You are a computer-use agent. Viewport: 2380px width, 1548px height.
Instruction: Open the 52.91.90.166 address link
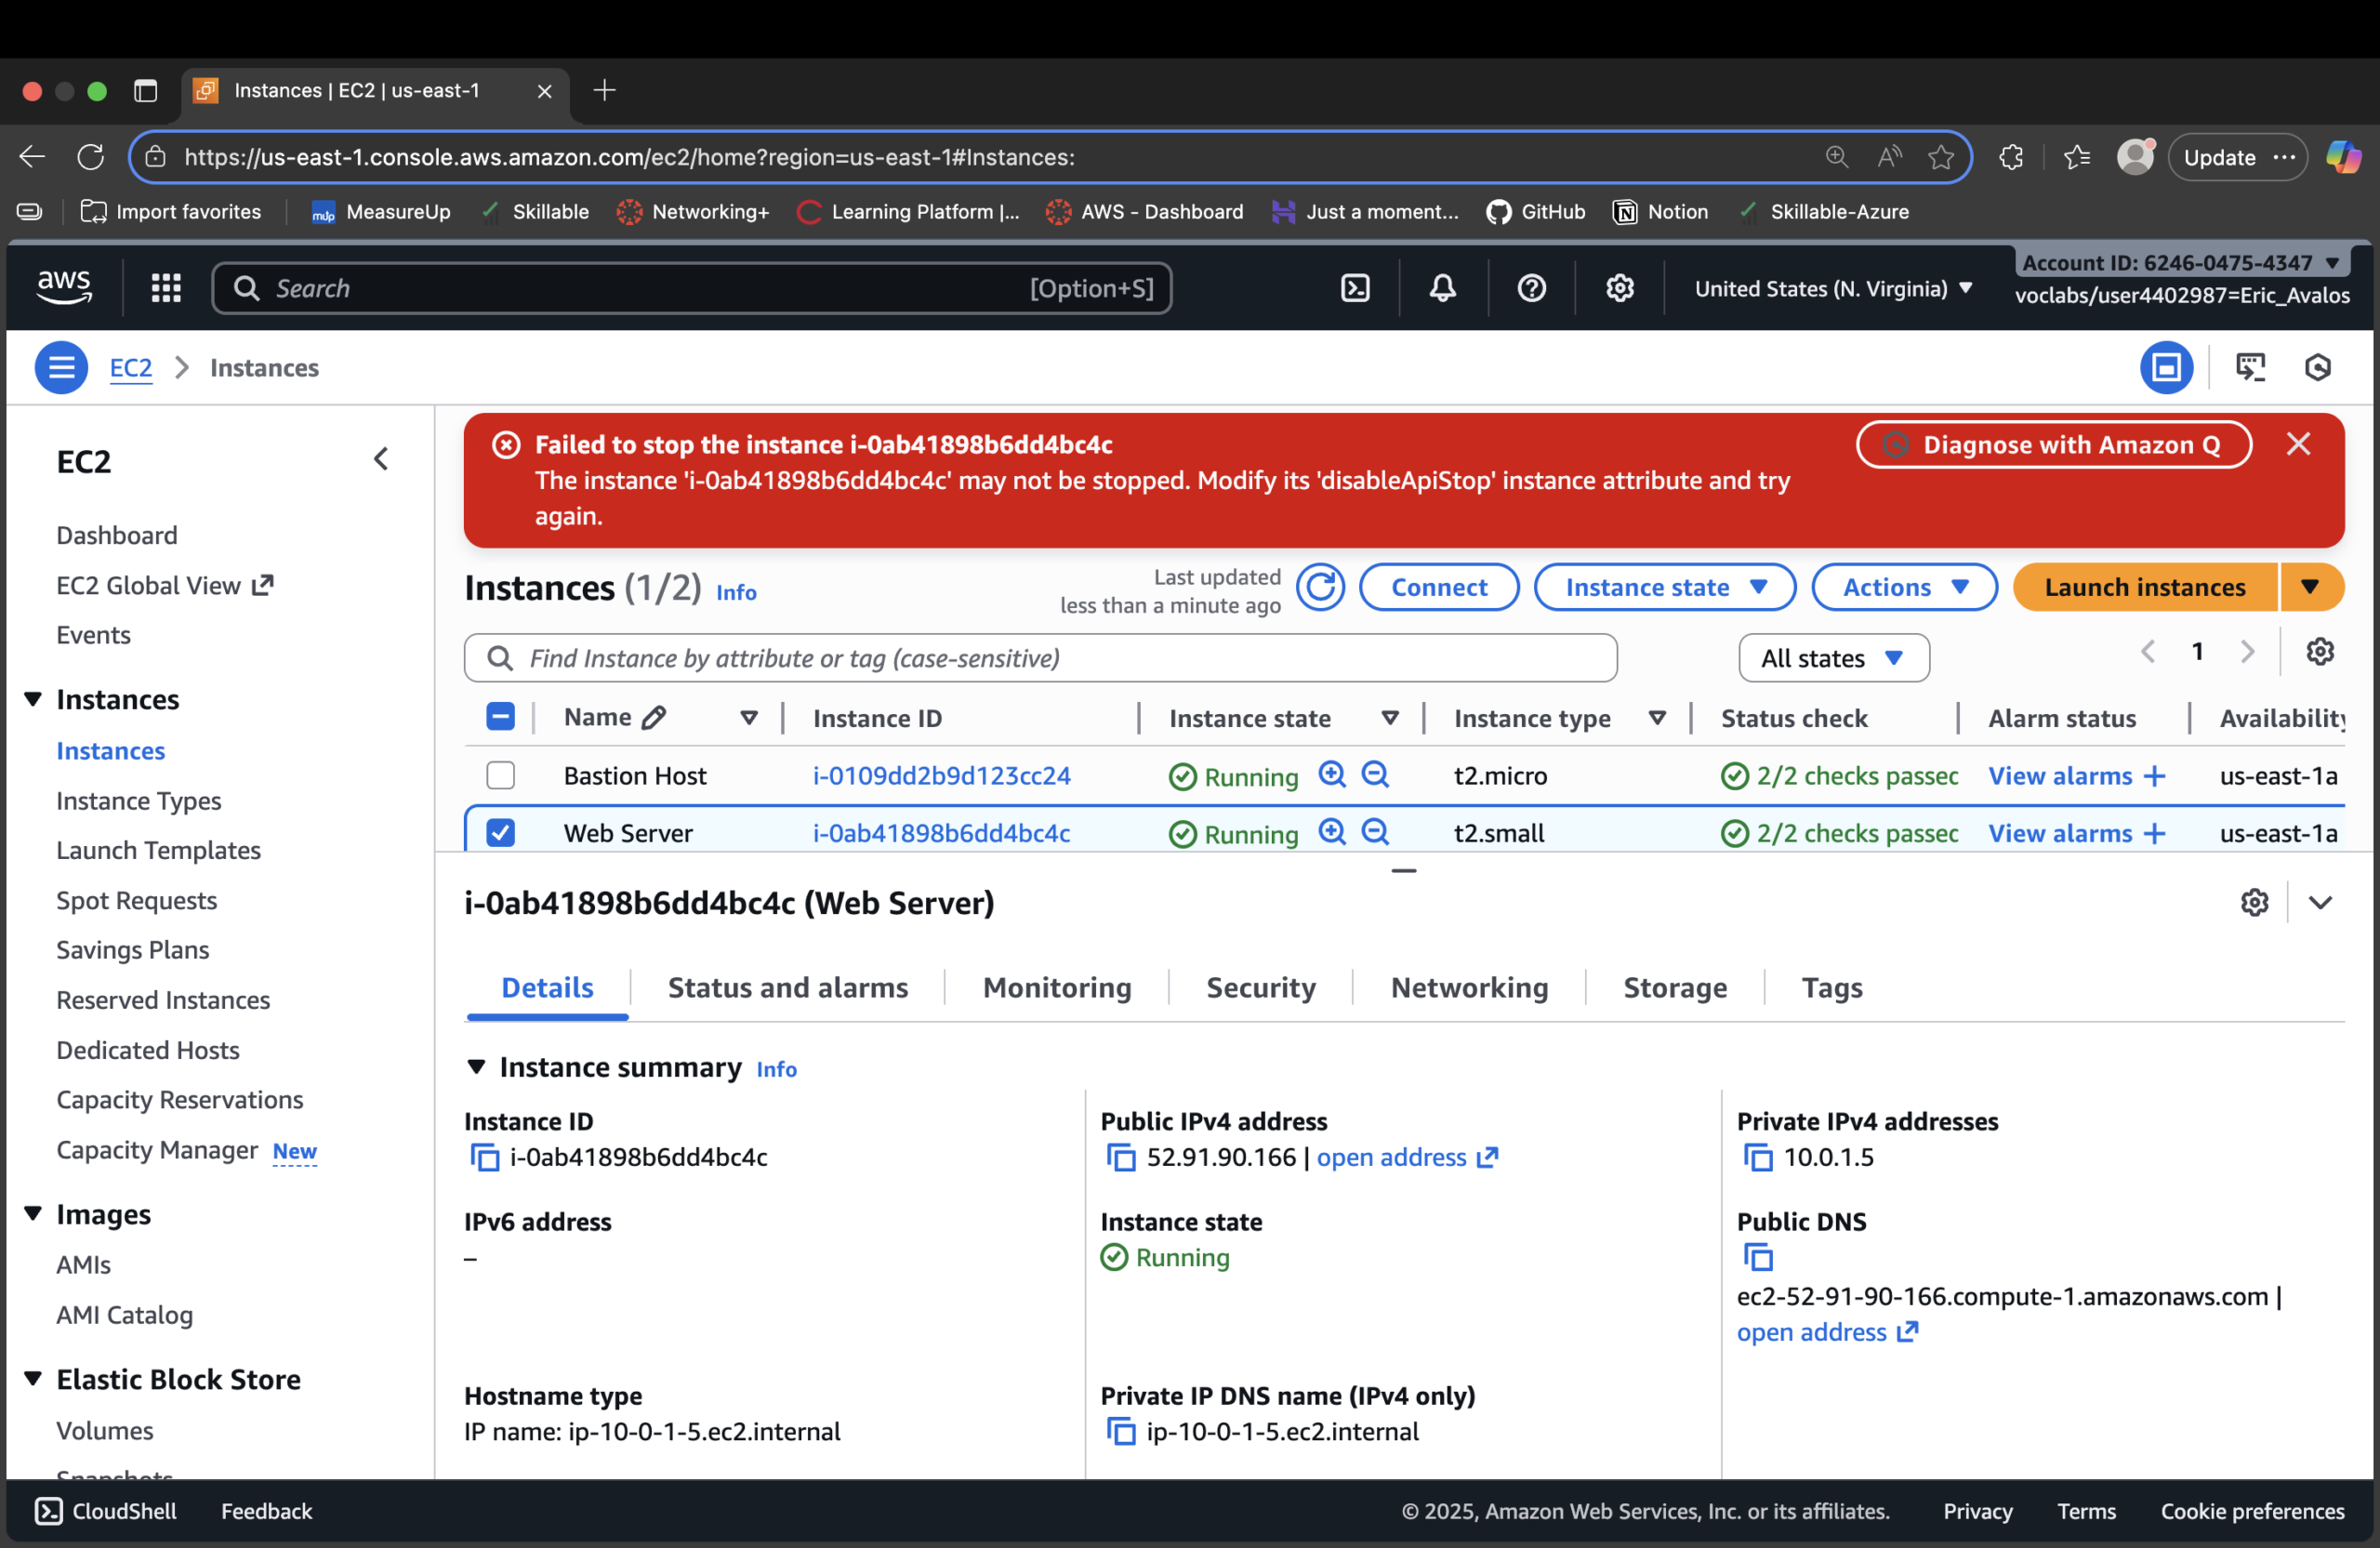[1393, 1157]
